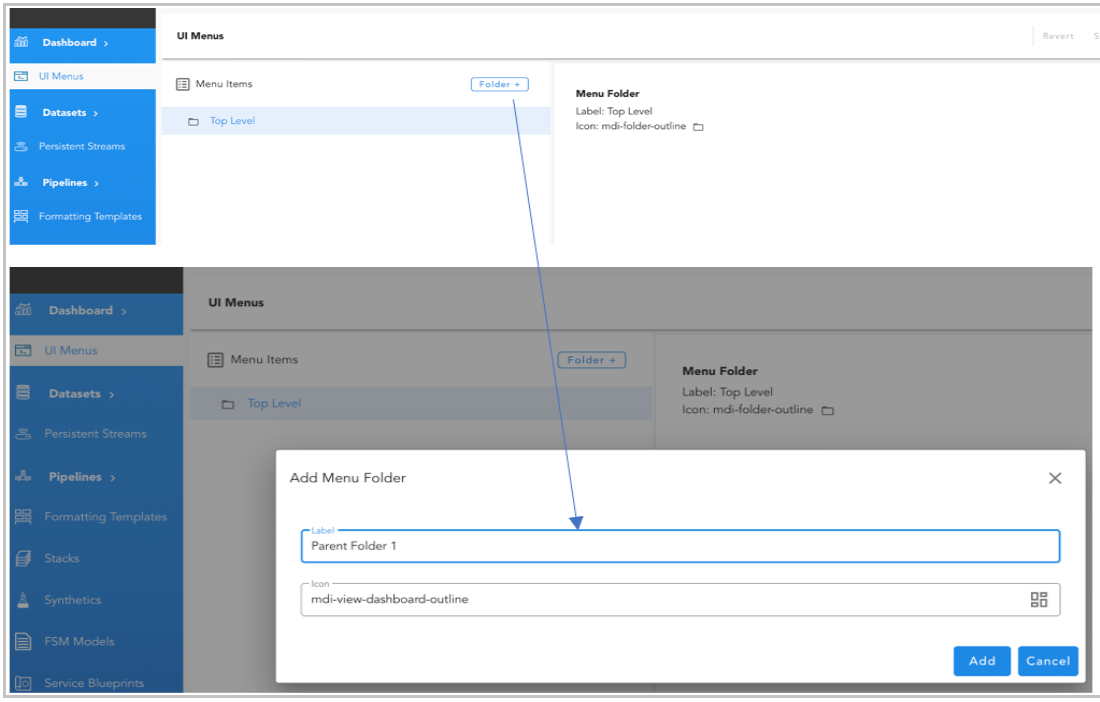Click the Service Blueprints icon
The width and height of the screenshot is (1100, 702).
coord(22,682)
